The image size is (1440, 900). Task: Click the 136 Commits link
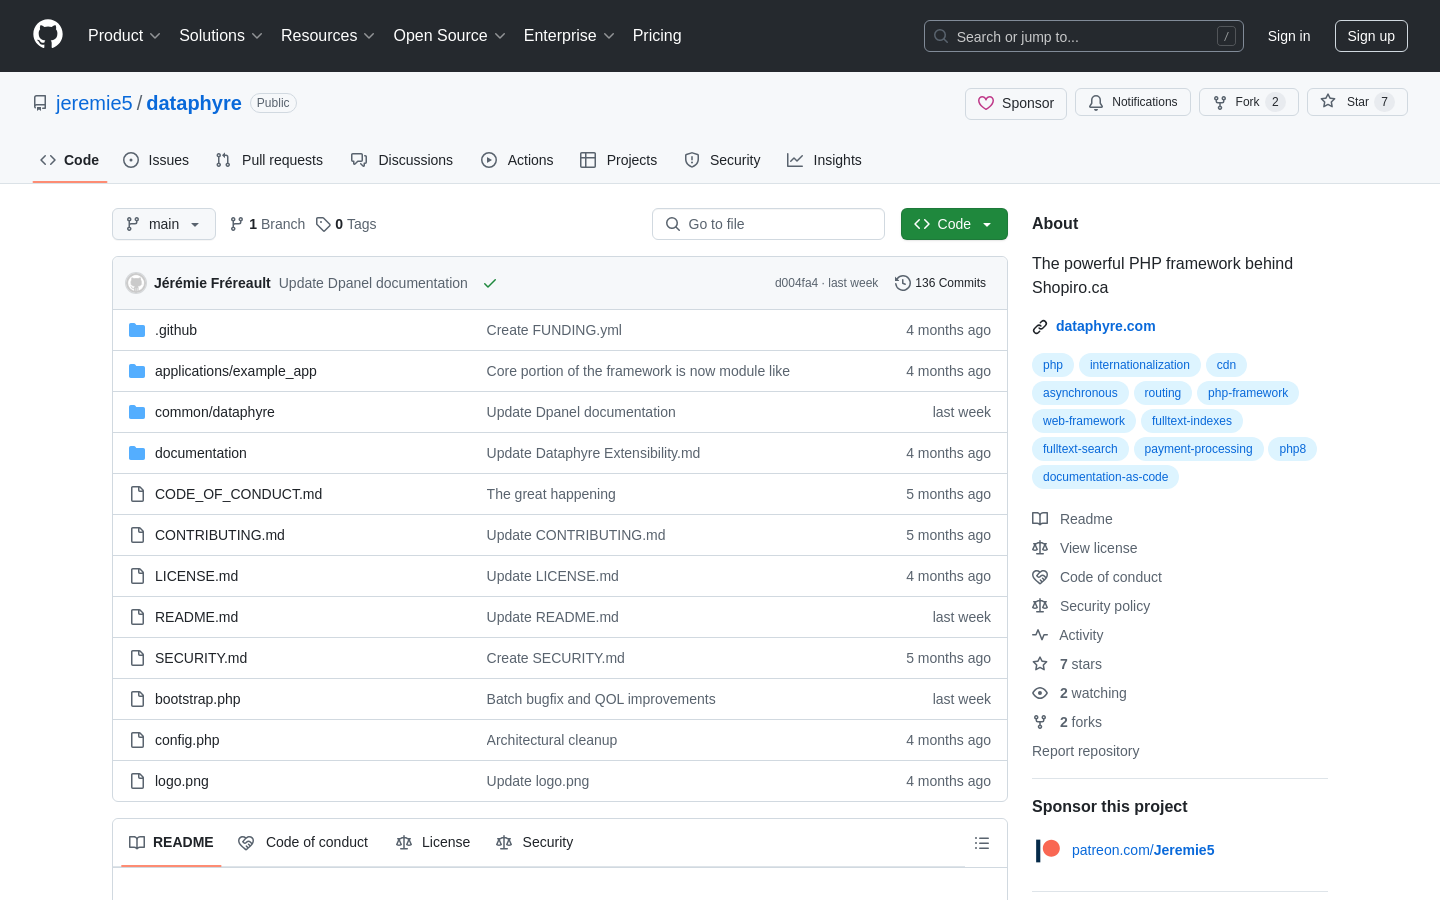940,283
